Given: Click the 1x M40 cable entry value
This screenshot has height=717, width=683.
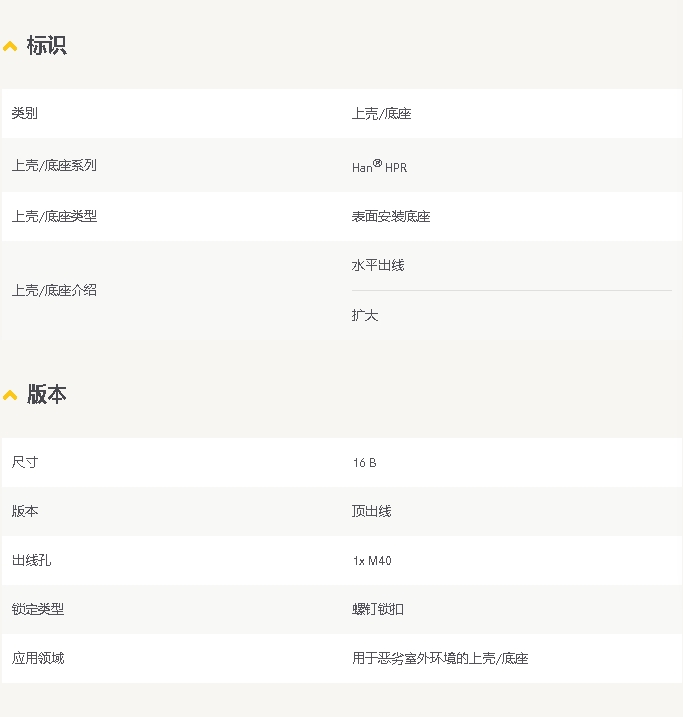Looking at the screenshot, I should (x=372, y=561).
